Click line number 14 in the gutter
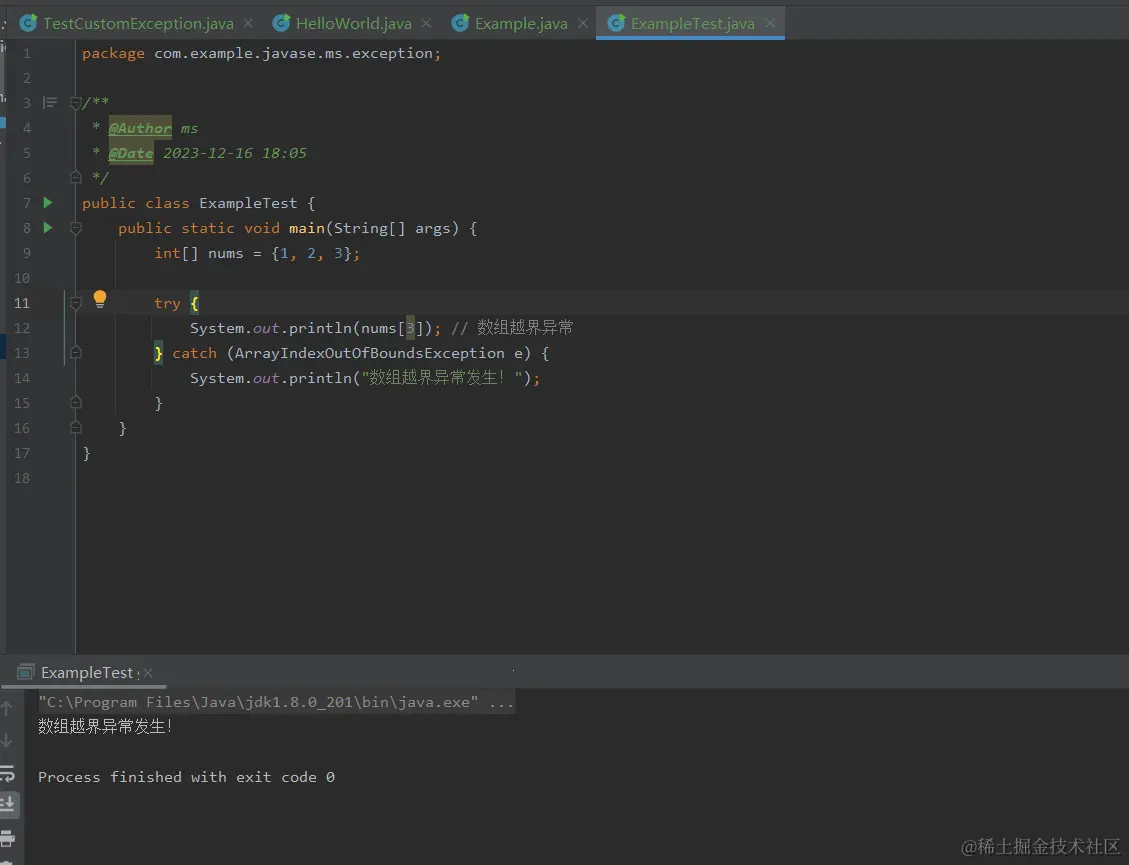Viewport: 1129px width, 865px height. (22, 378)
